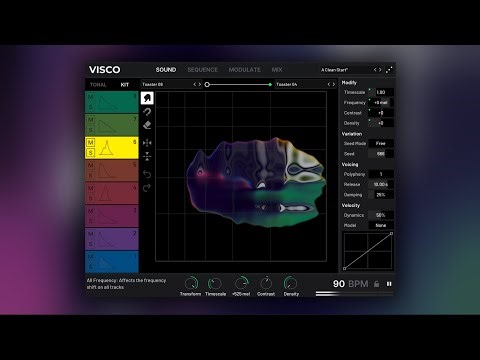
Task: Switch to the MODULATE tab
Action: coord(245,70)
